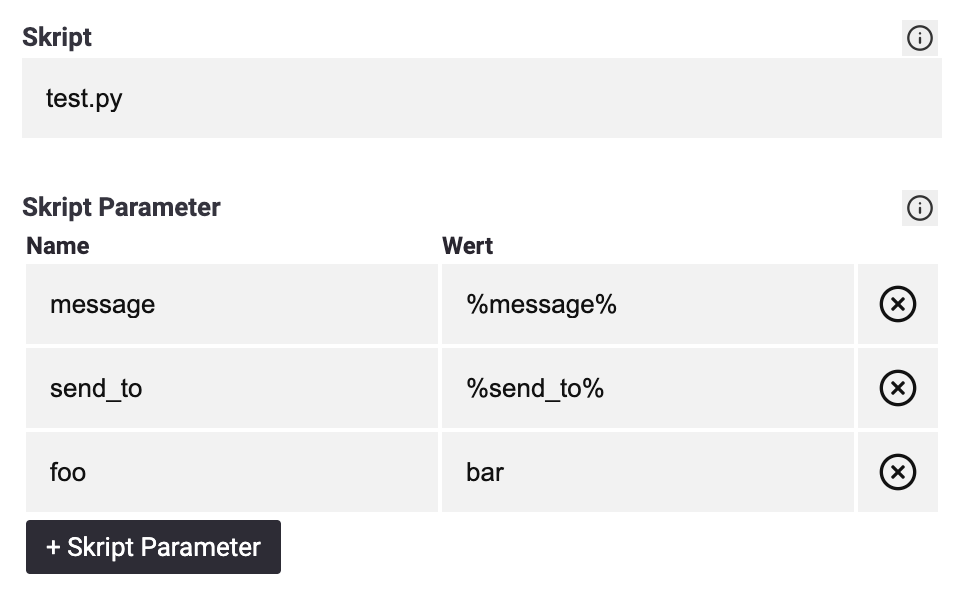Select the Wert column header

(x=467, y=246)
